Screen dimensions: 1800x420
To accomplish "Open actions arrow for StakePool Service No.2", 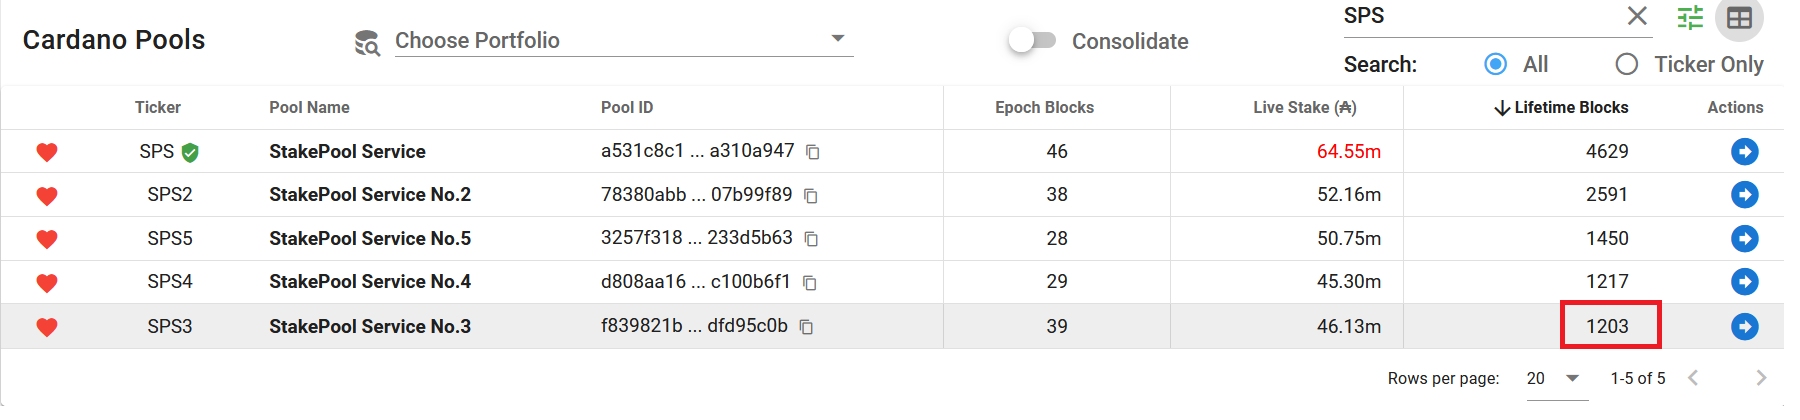I will [x=1744, y=195].
